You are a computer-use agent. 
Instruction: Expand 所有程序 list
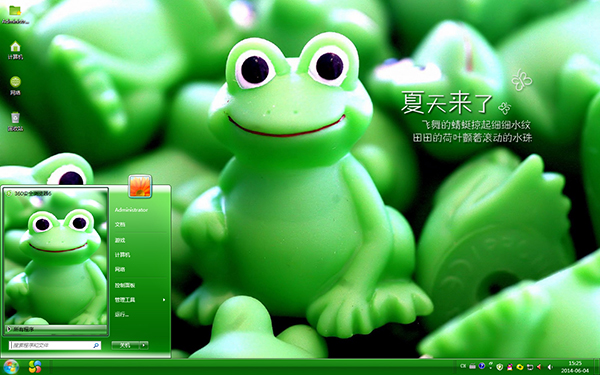tap(56, 329)
